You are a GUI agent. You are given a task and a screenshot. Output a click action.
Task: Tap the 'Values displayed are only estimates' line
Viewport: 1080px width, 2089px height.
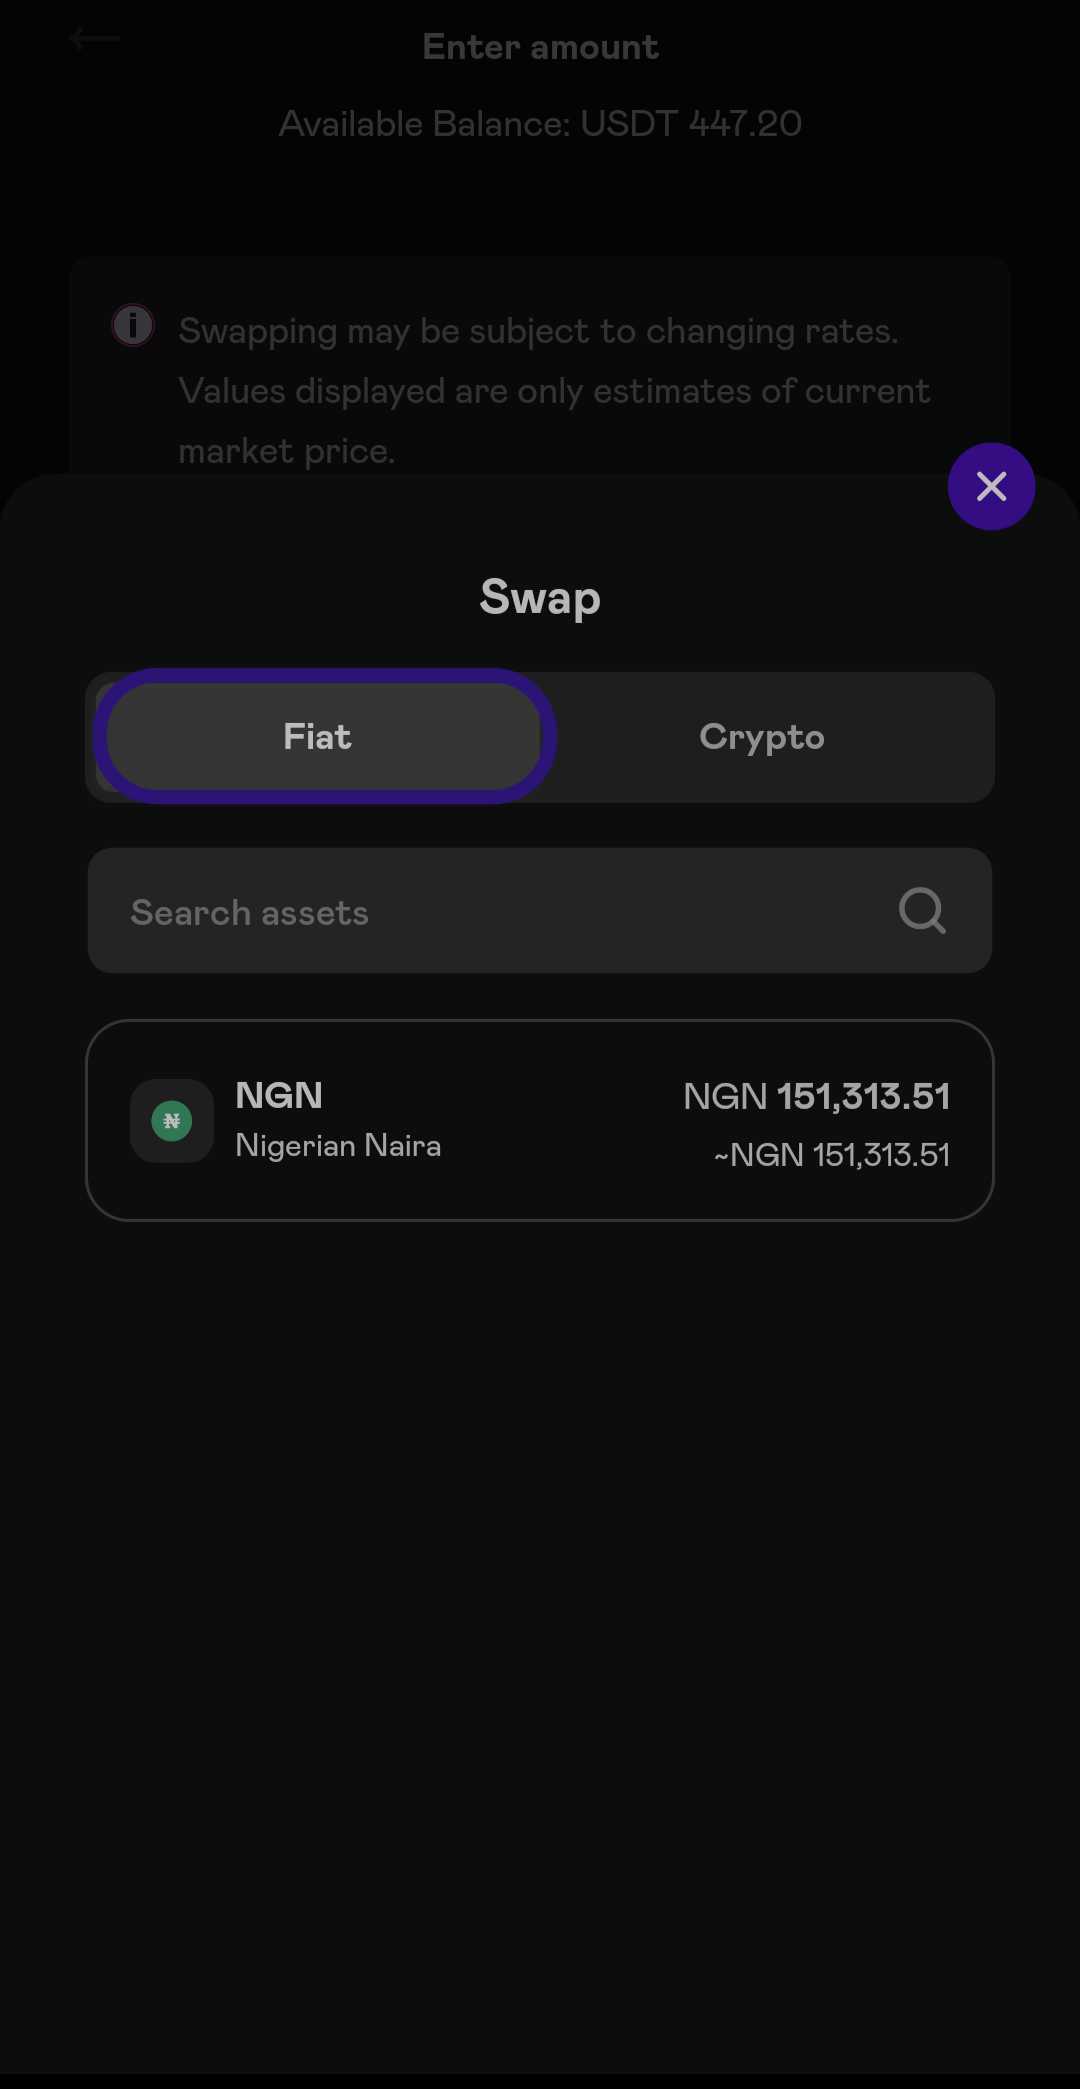[x=555, y=391]
